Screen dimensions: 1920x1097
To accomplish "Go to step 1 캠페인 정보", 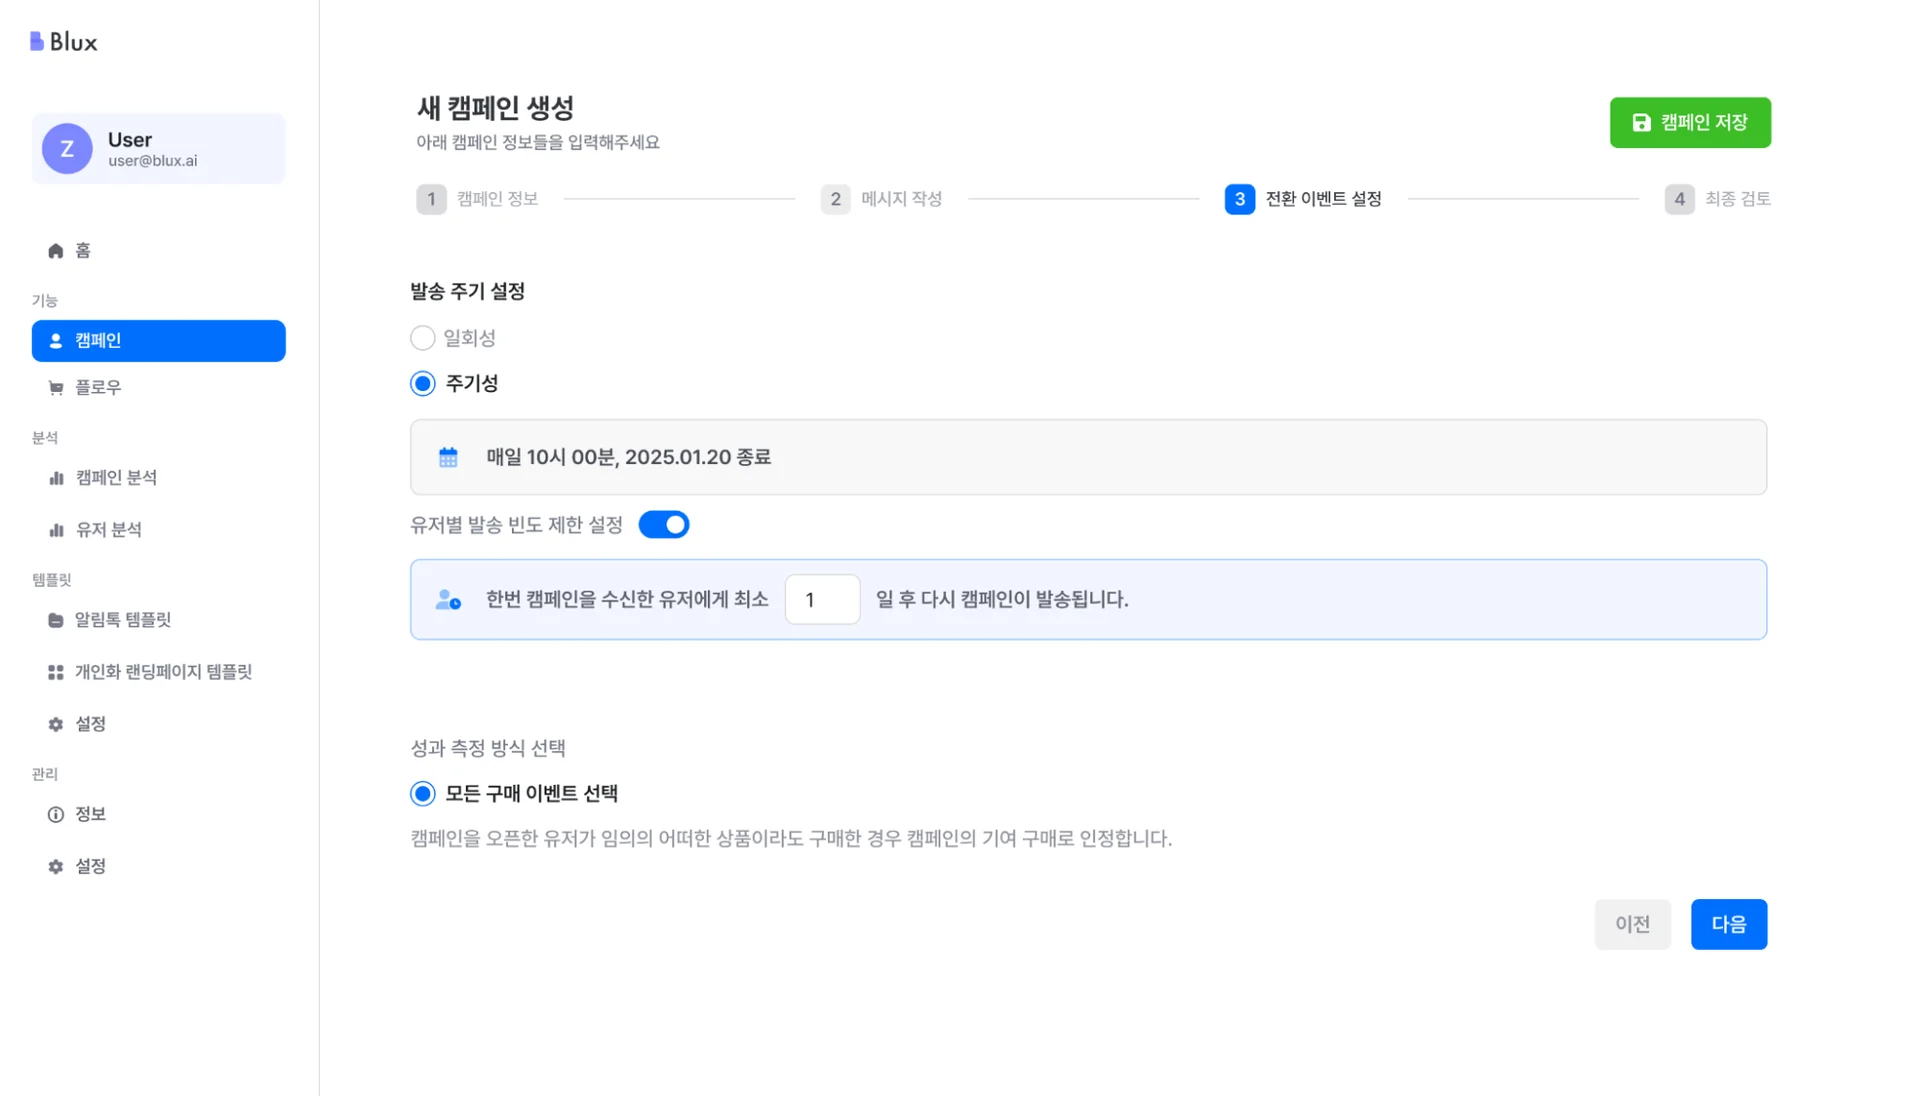I will tap(478, 199).
